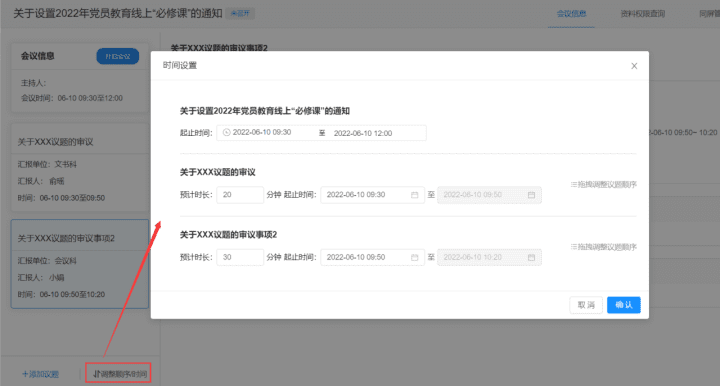Open start date picker 2022-06-10 09:50 for 审议事项2

tap(372, 257)
